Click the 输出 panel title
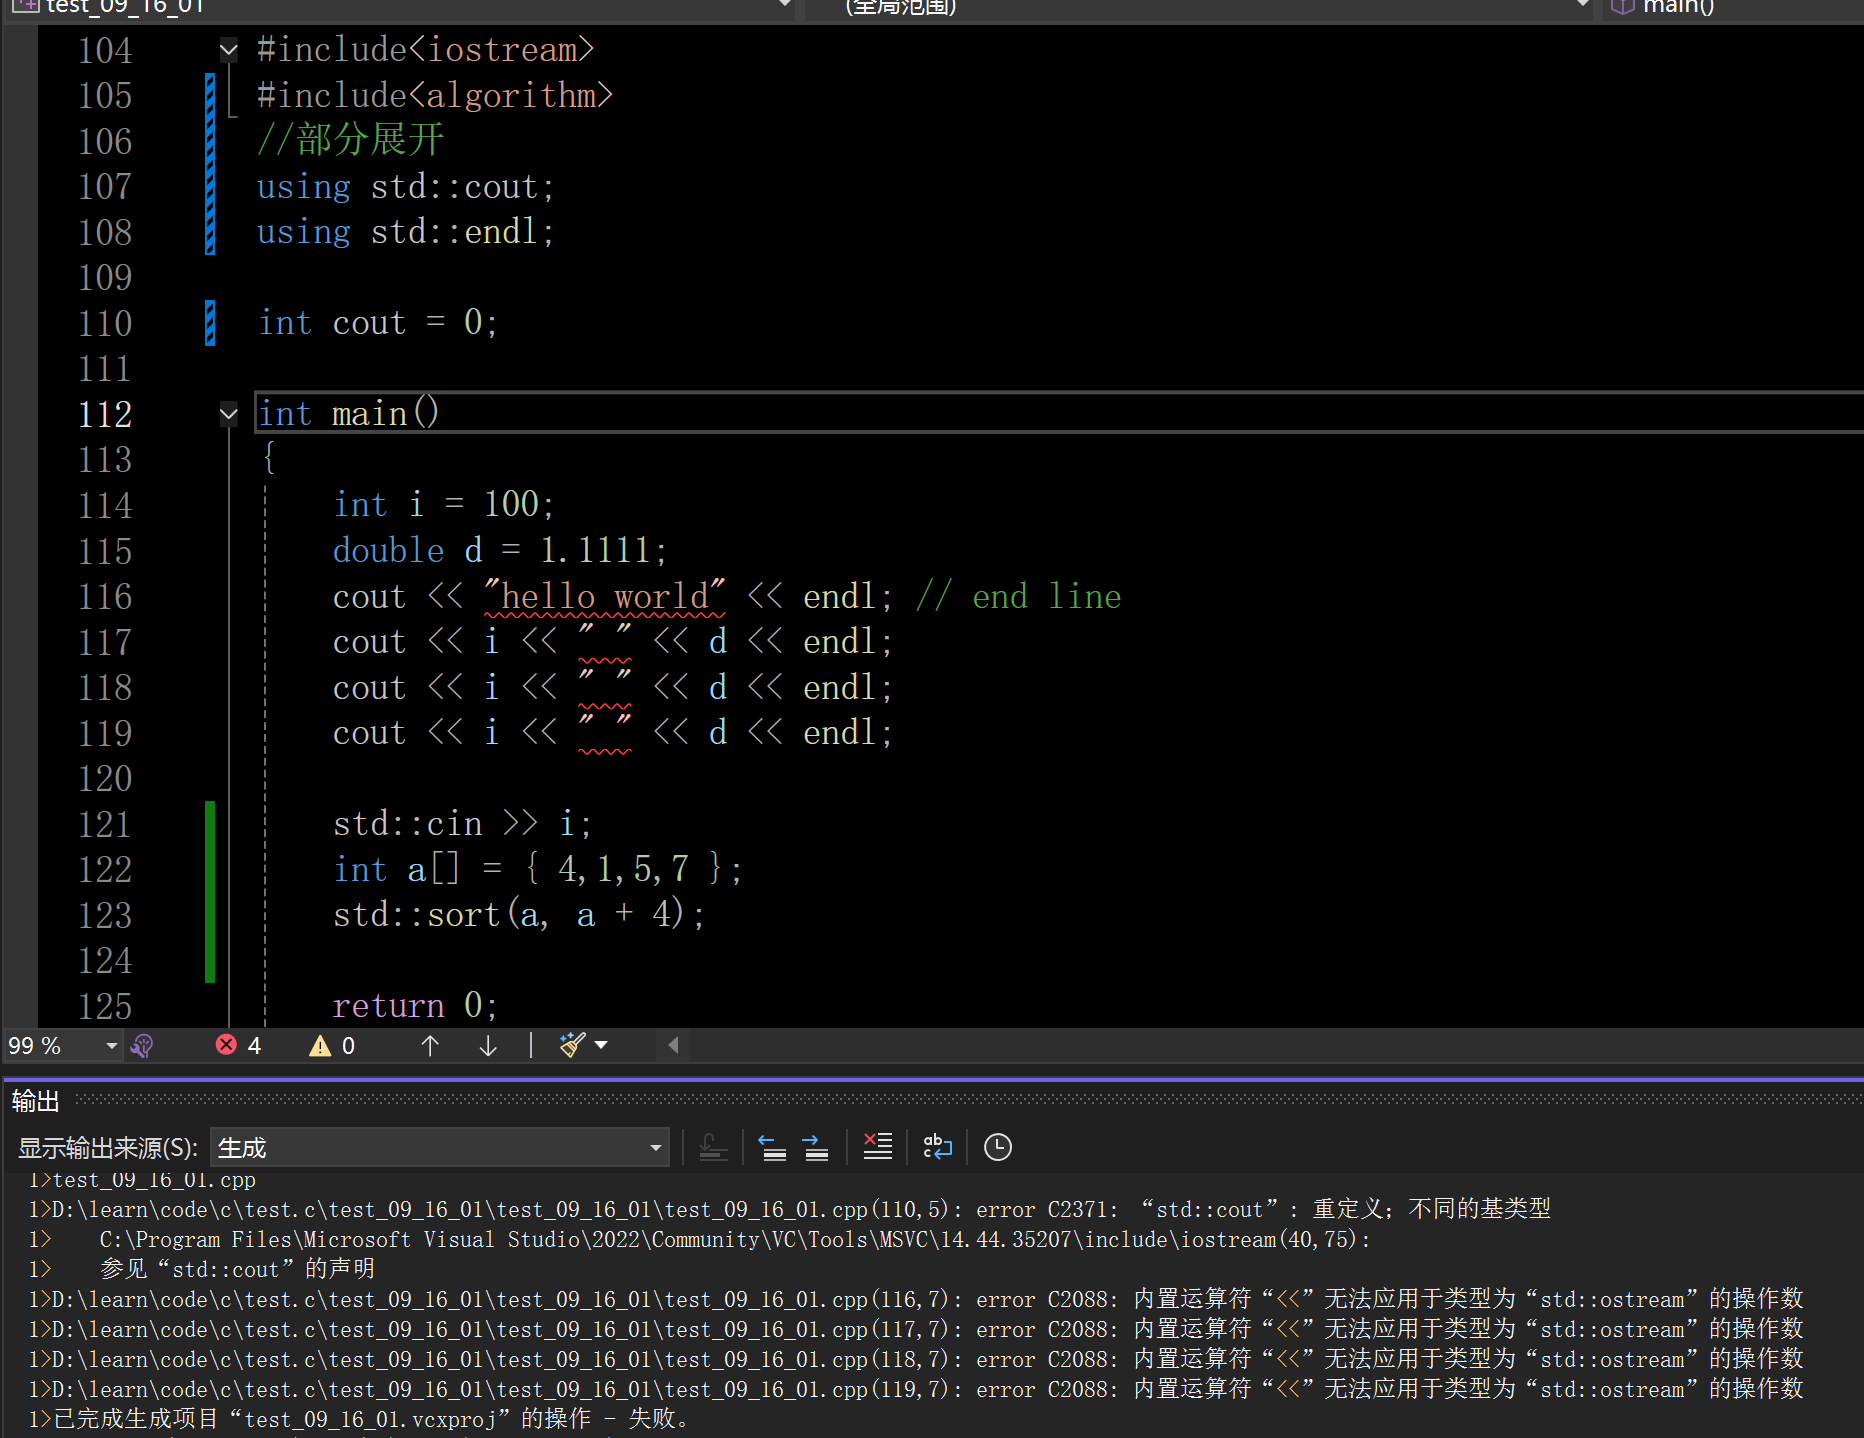 36,1101
